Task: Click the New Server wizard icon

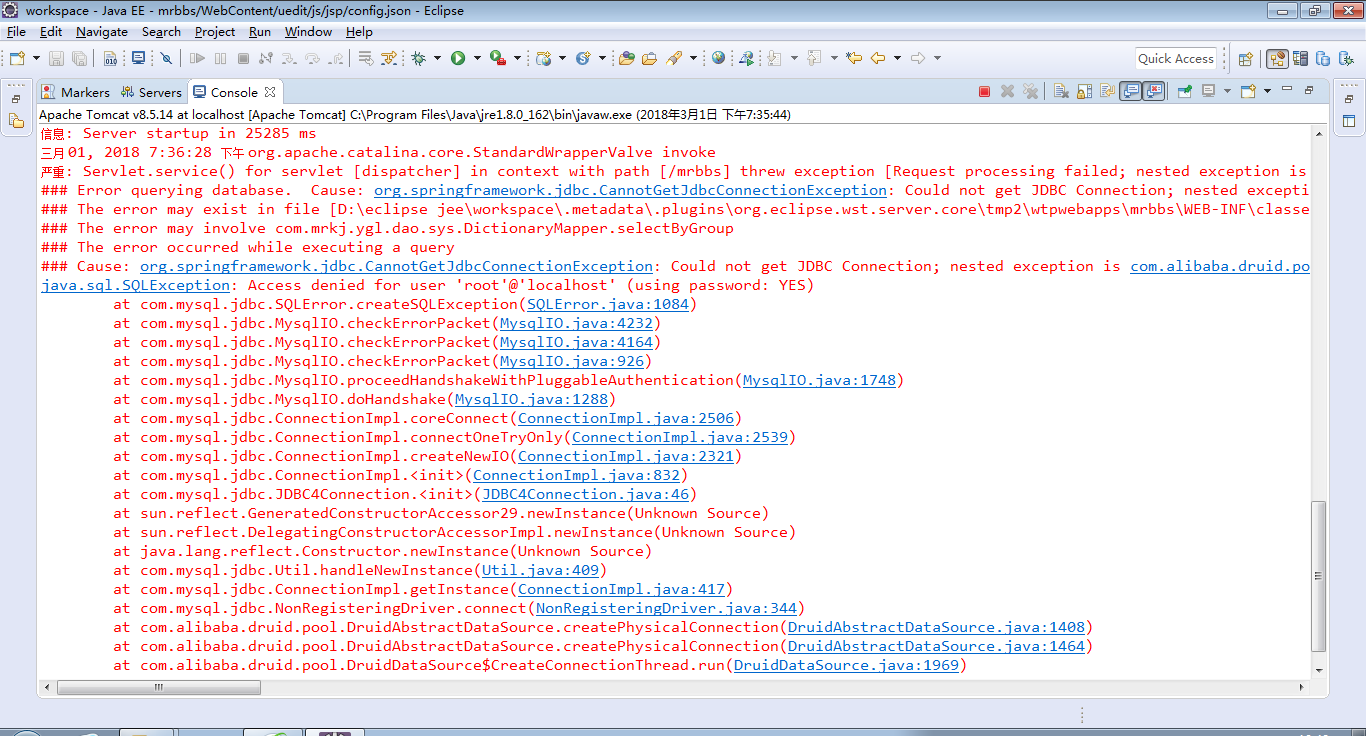Action: click(583, 58)
